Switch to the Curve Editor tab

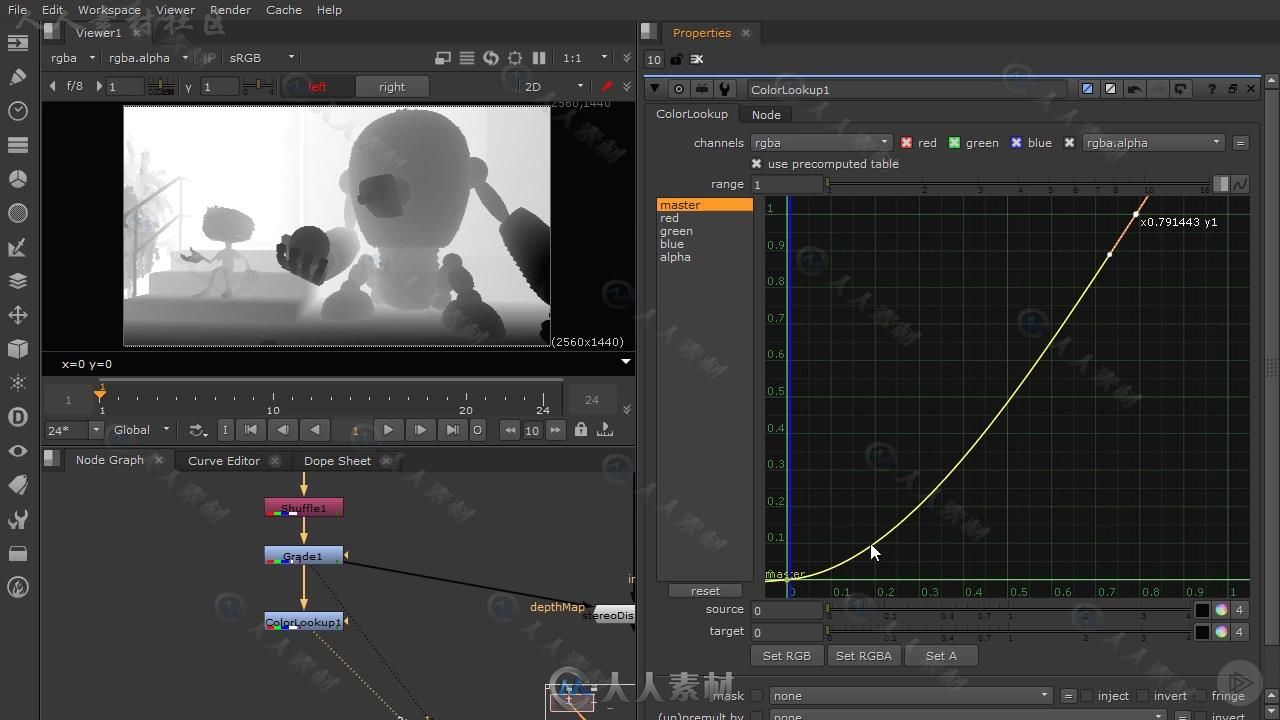[x=224, y=461]
